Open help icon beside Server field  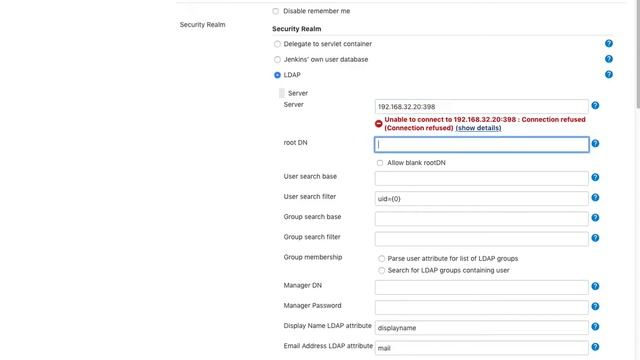(x=595, y=106)
